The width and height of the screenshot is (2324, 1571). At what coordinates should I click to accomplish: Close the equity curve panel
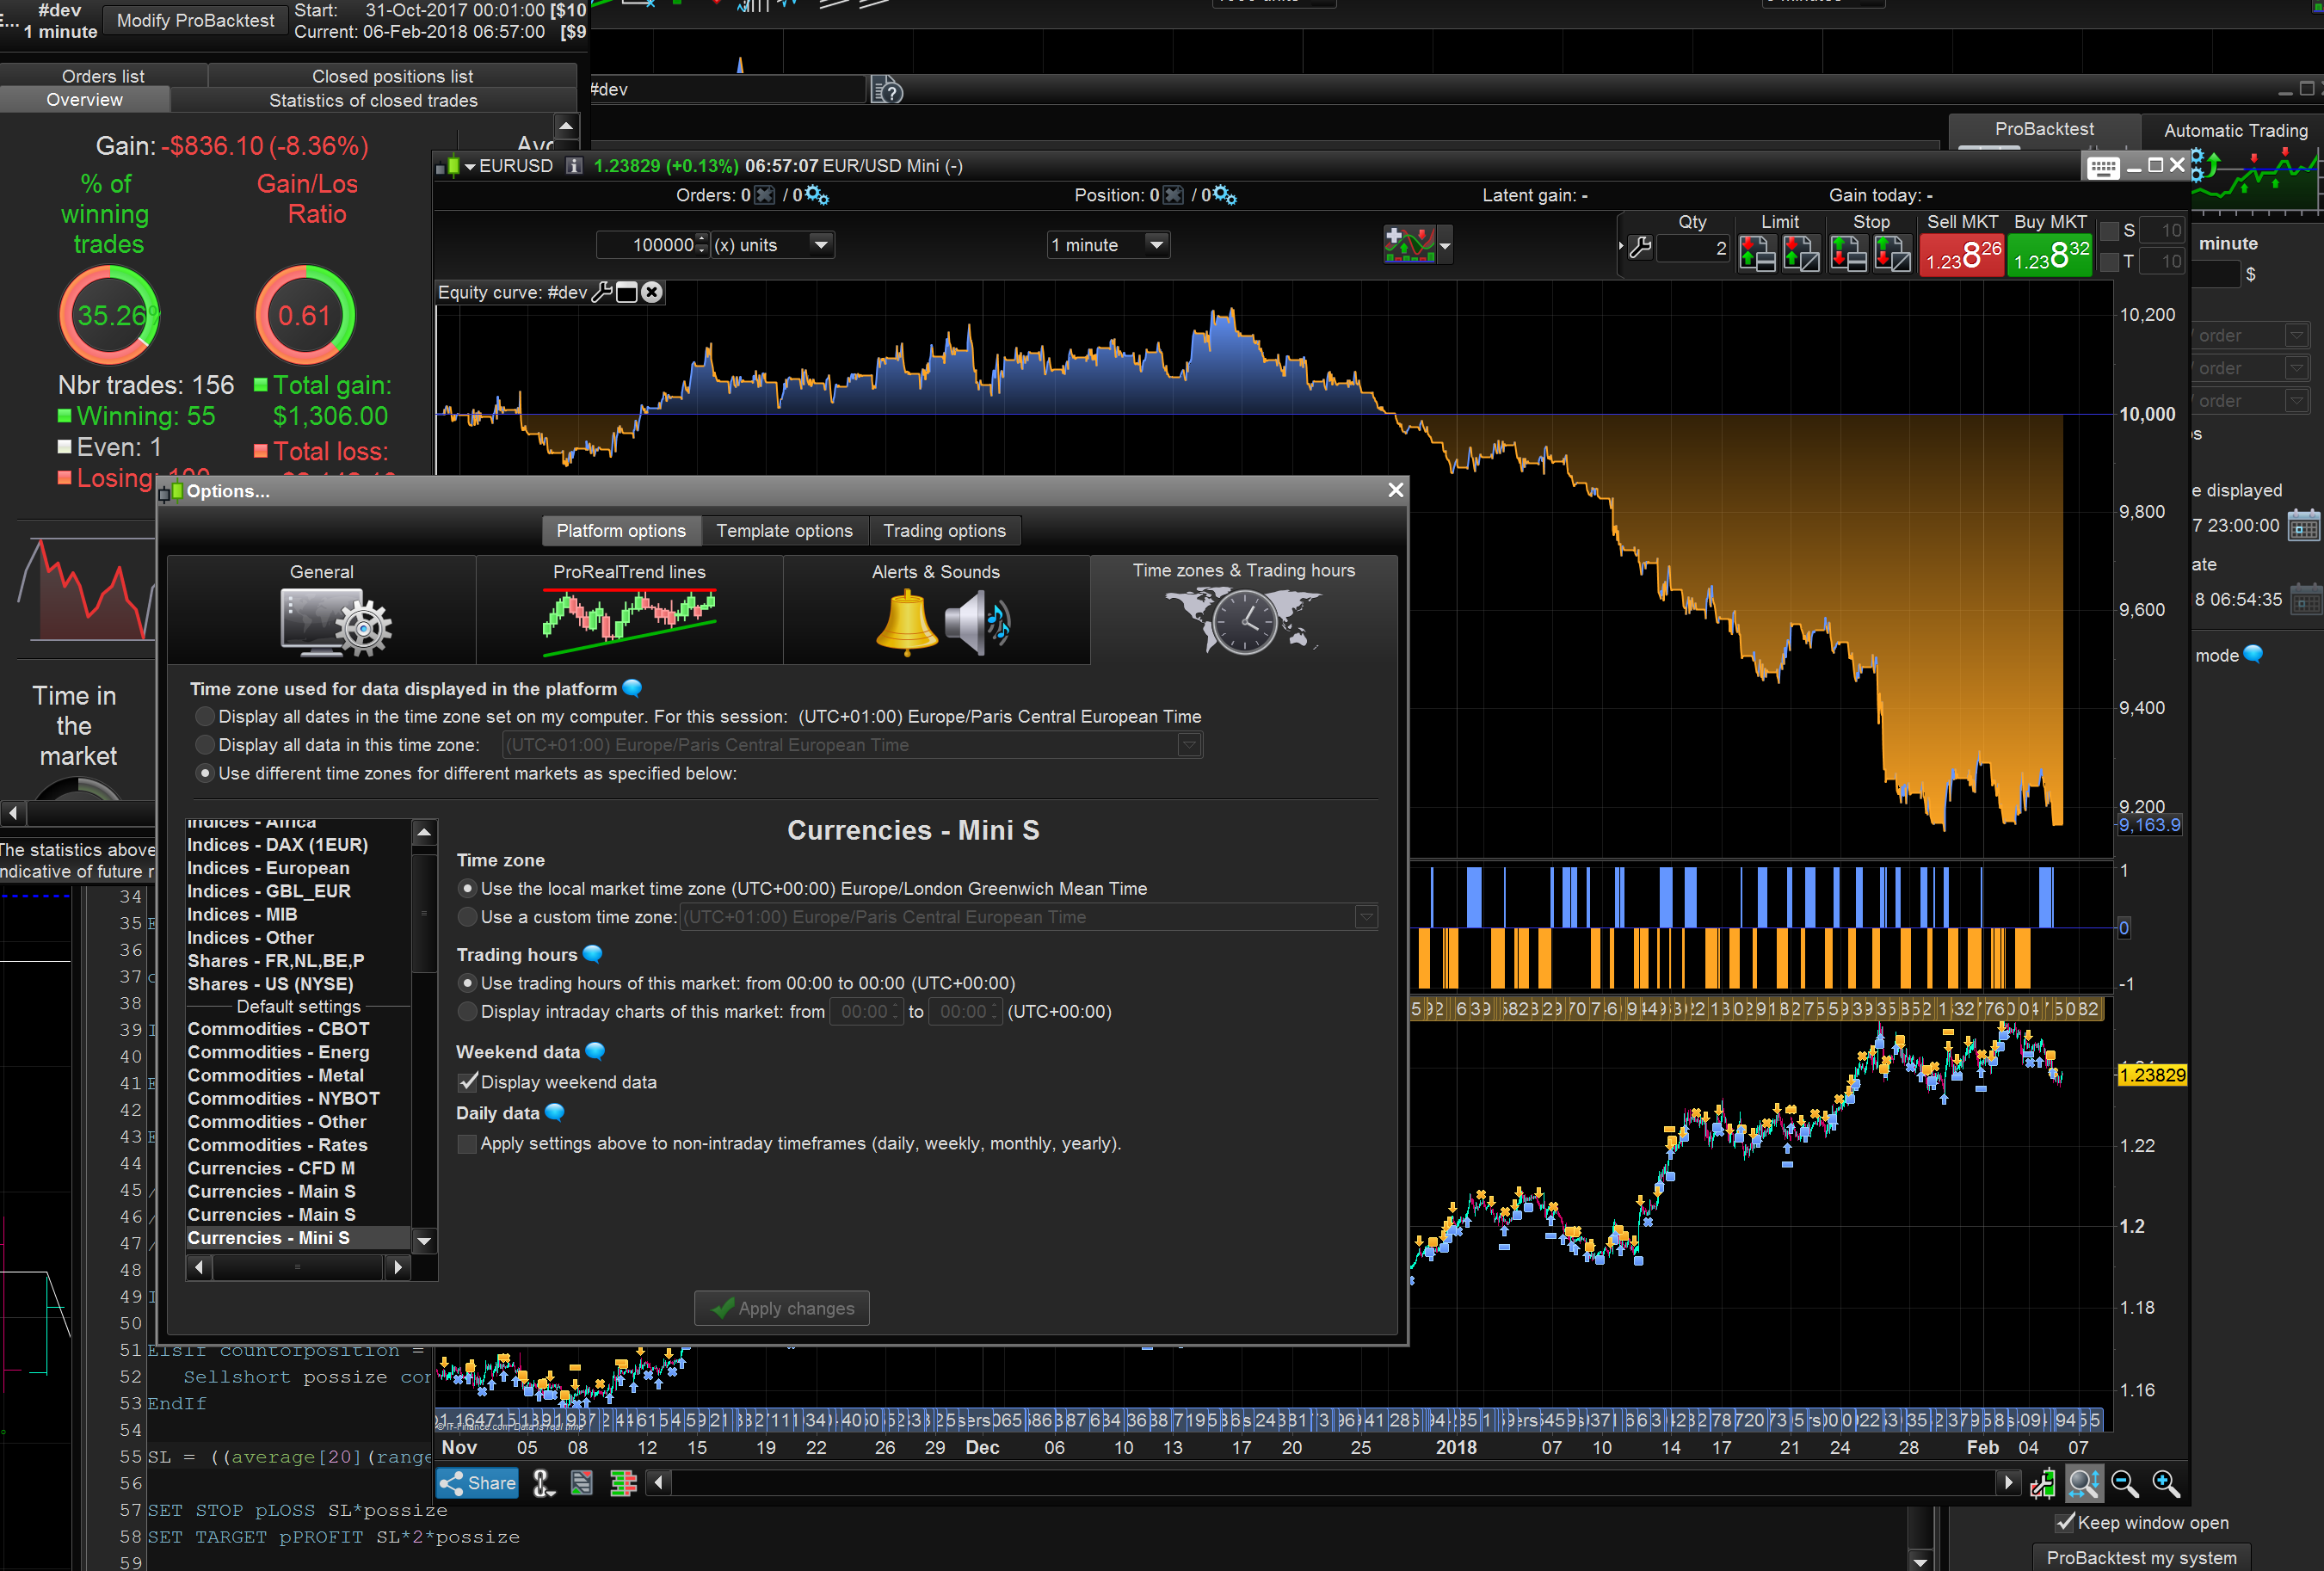tap(652, 292)
